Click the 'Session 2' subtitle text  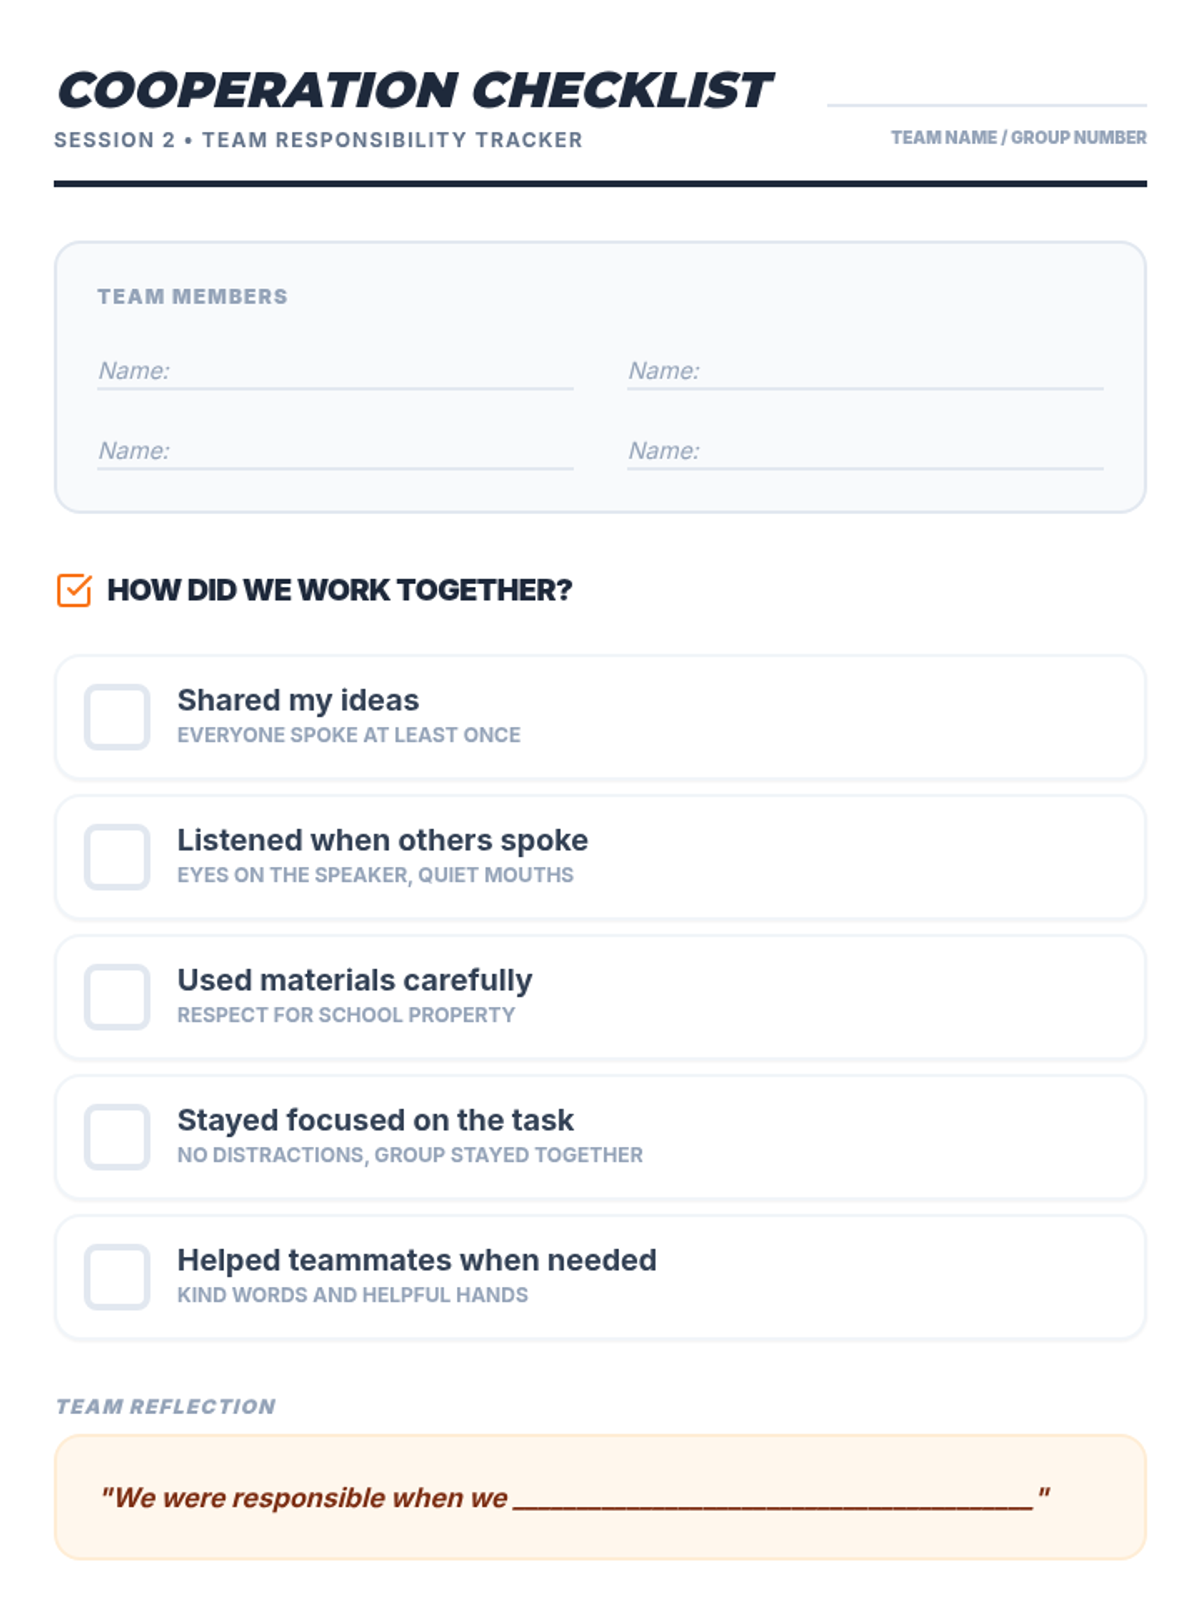pos(318,140)
